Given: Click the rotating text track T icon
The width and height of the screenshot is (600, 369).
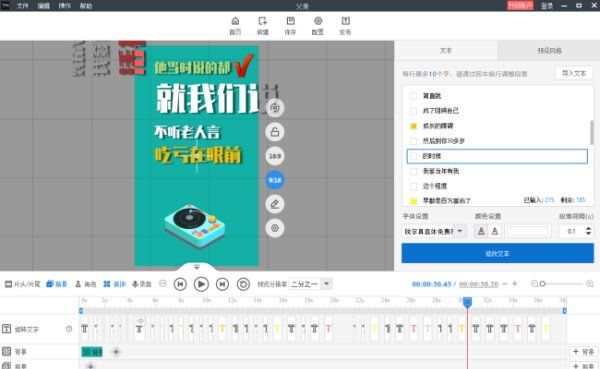Looking at the screenshot, I should (7, 329).
